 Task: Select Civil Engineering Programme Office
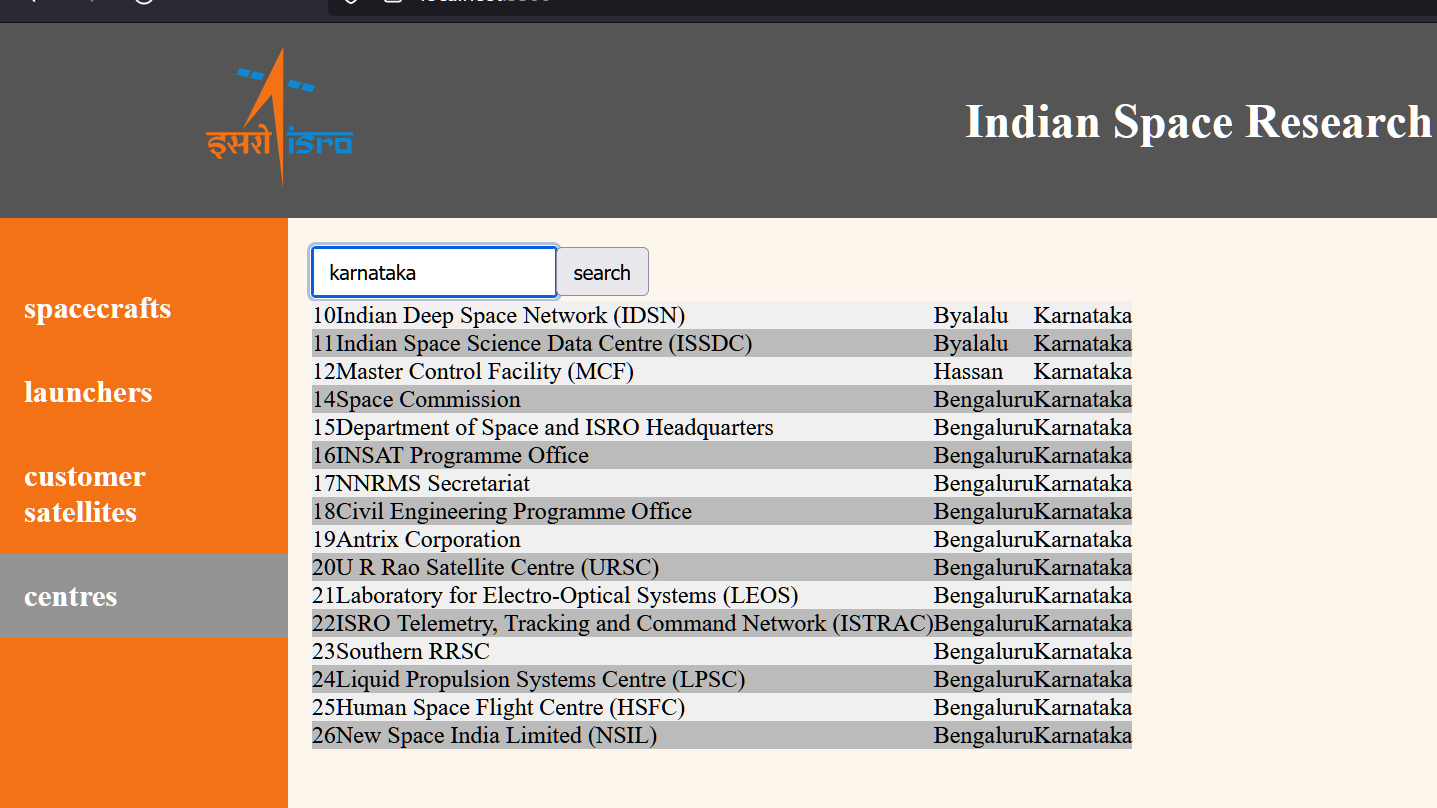tap(514, 511)
